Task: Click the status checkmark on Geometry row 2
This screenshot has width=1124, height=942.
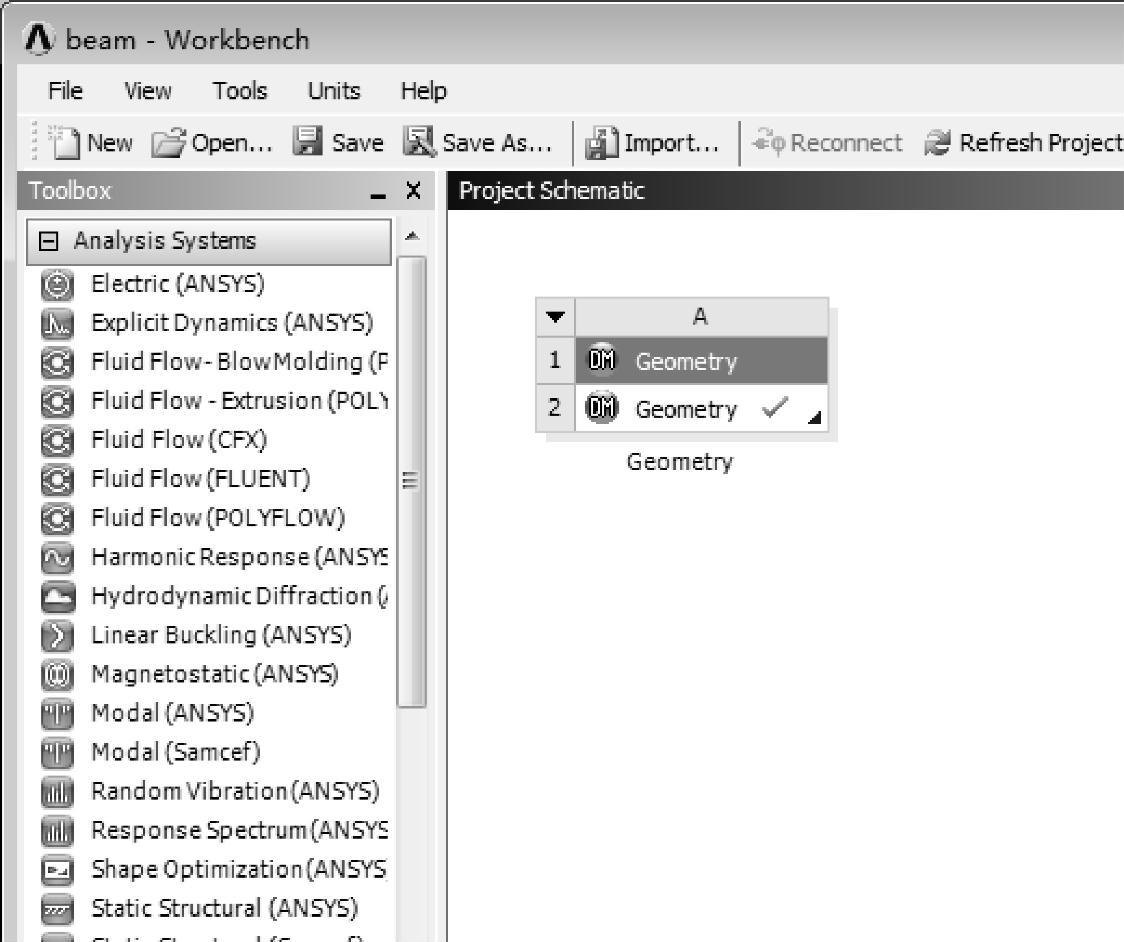Action: (775, 407)
